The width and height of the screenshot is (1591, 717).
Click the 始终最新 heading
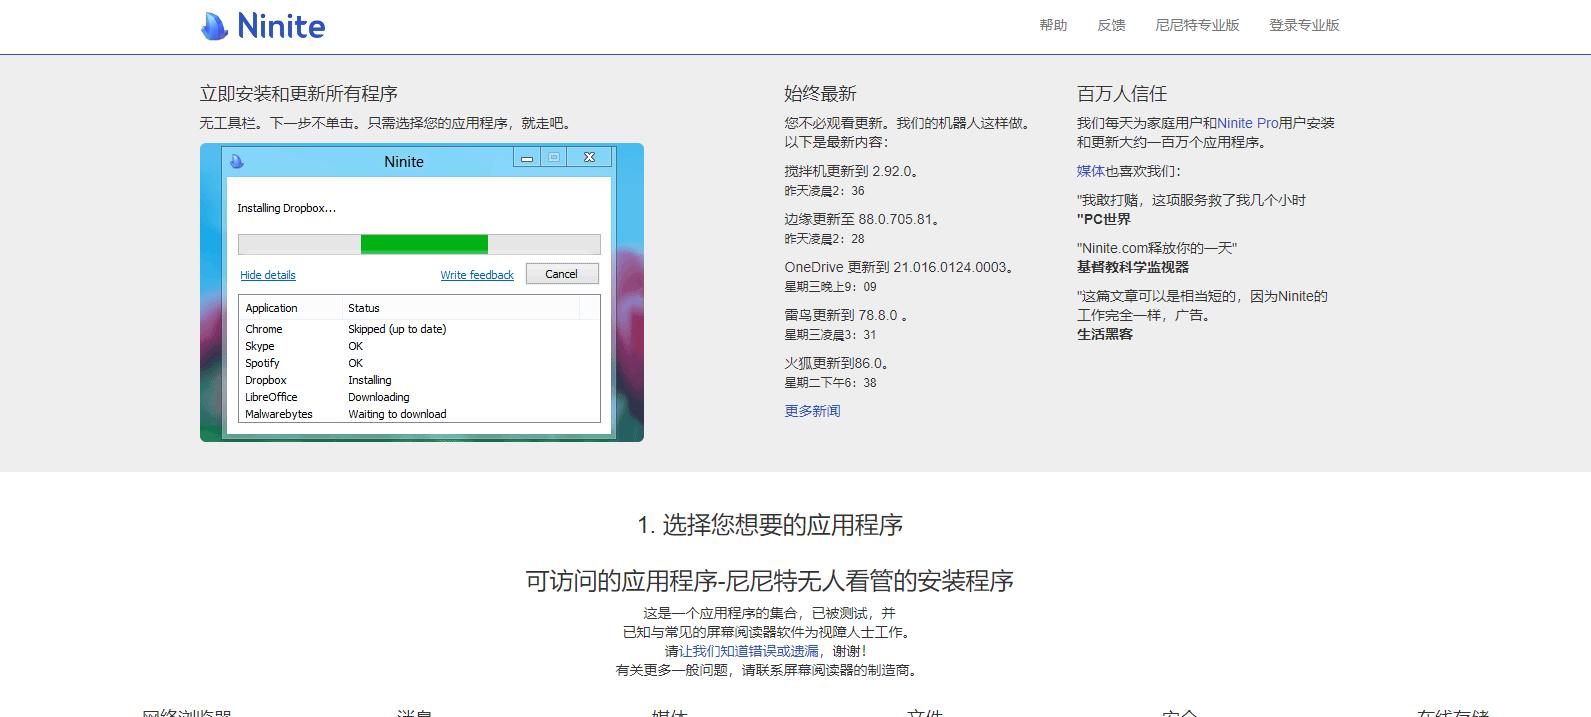coord(820,94)
